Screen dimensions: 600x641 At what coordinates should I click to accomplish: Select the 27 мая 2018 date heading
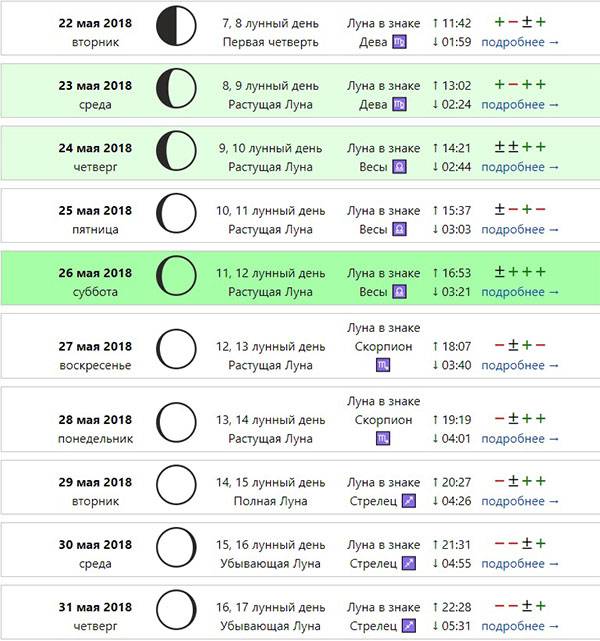pos(95,345)
